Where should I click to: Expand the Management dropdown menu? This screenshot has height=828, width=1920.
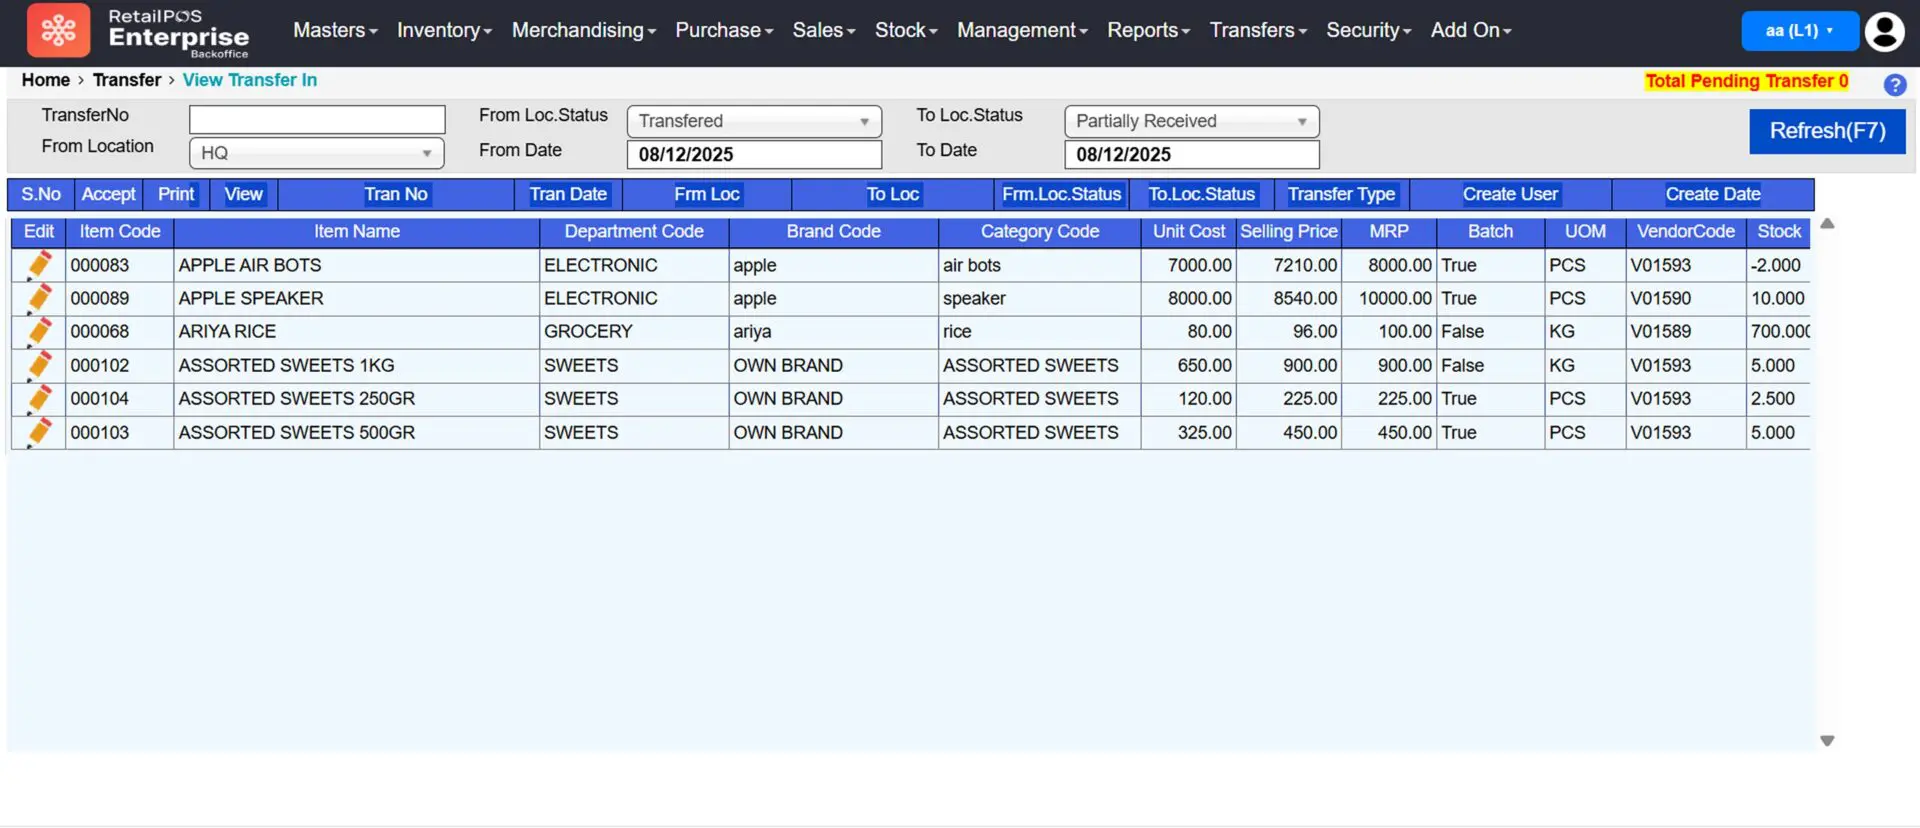point(1022,30)
